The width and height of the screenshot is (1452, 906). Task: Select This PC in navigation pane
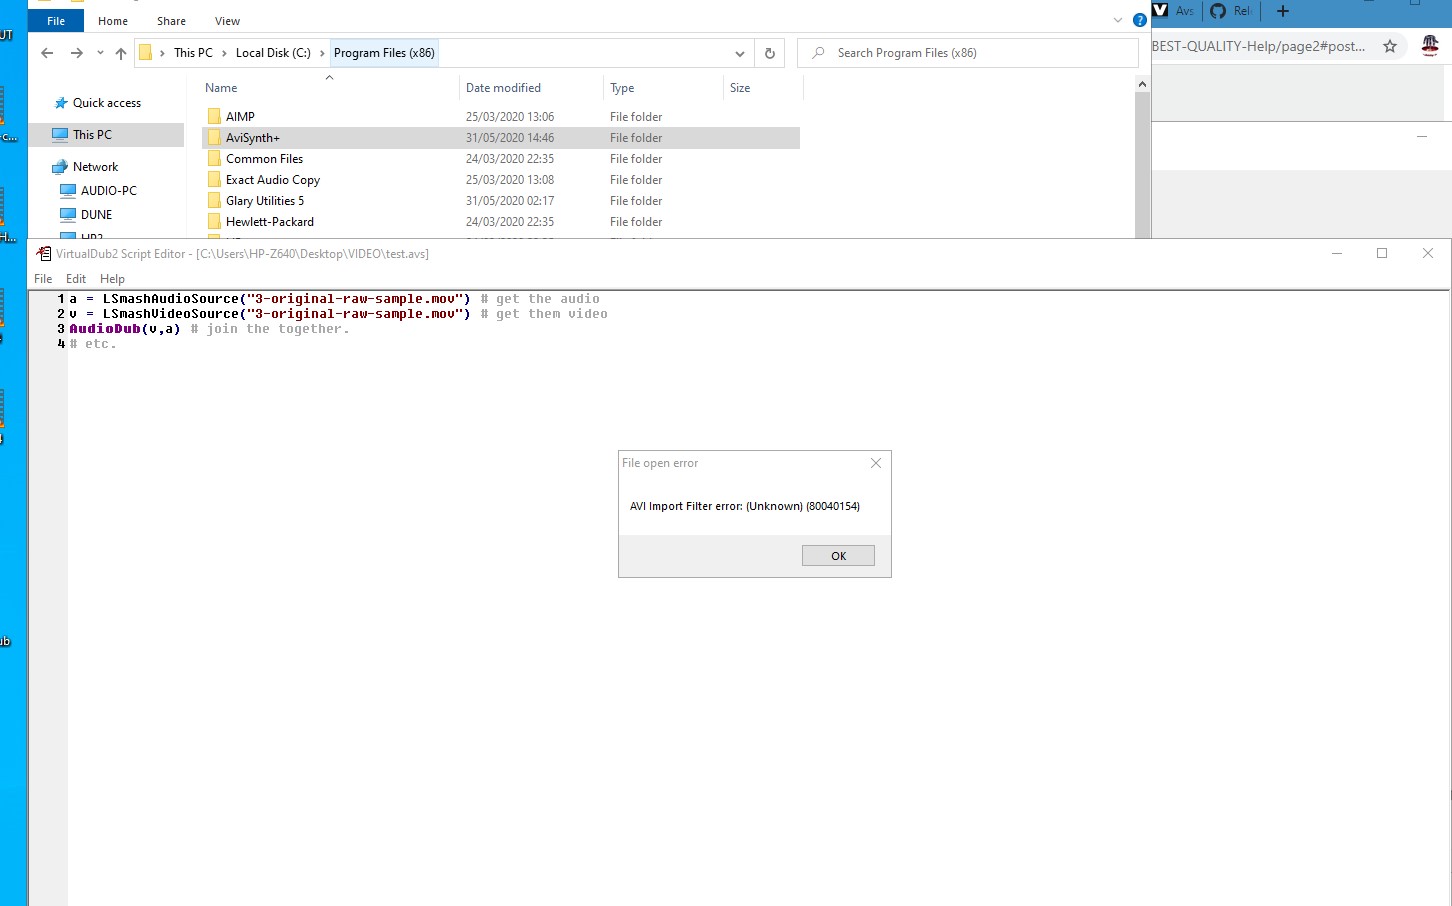tap(92, 135)
